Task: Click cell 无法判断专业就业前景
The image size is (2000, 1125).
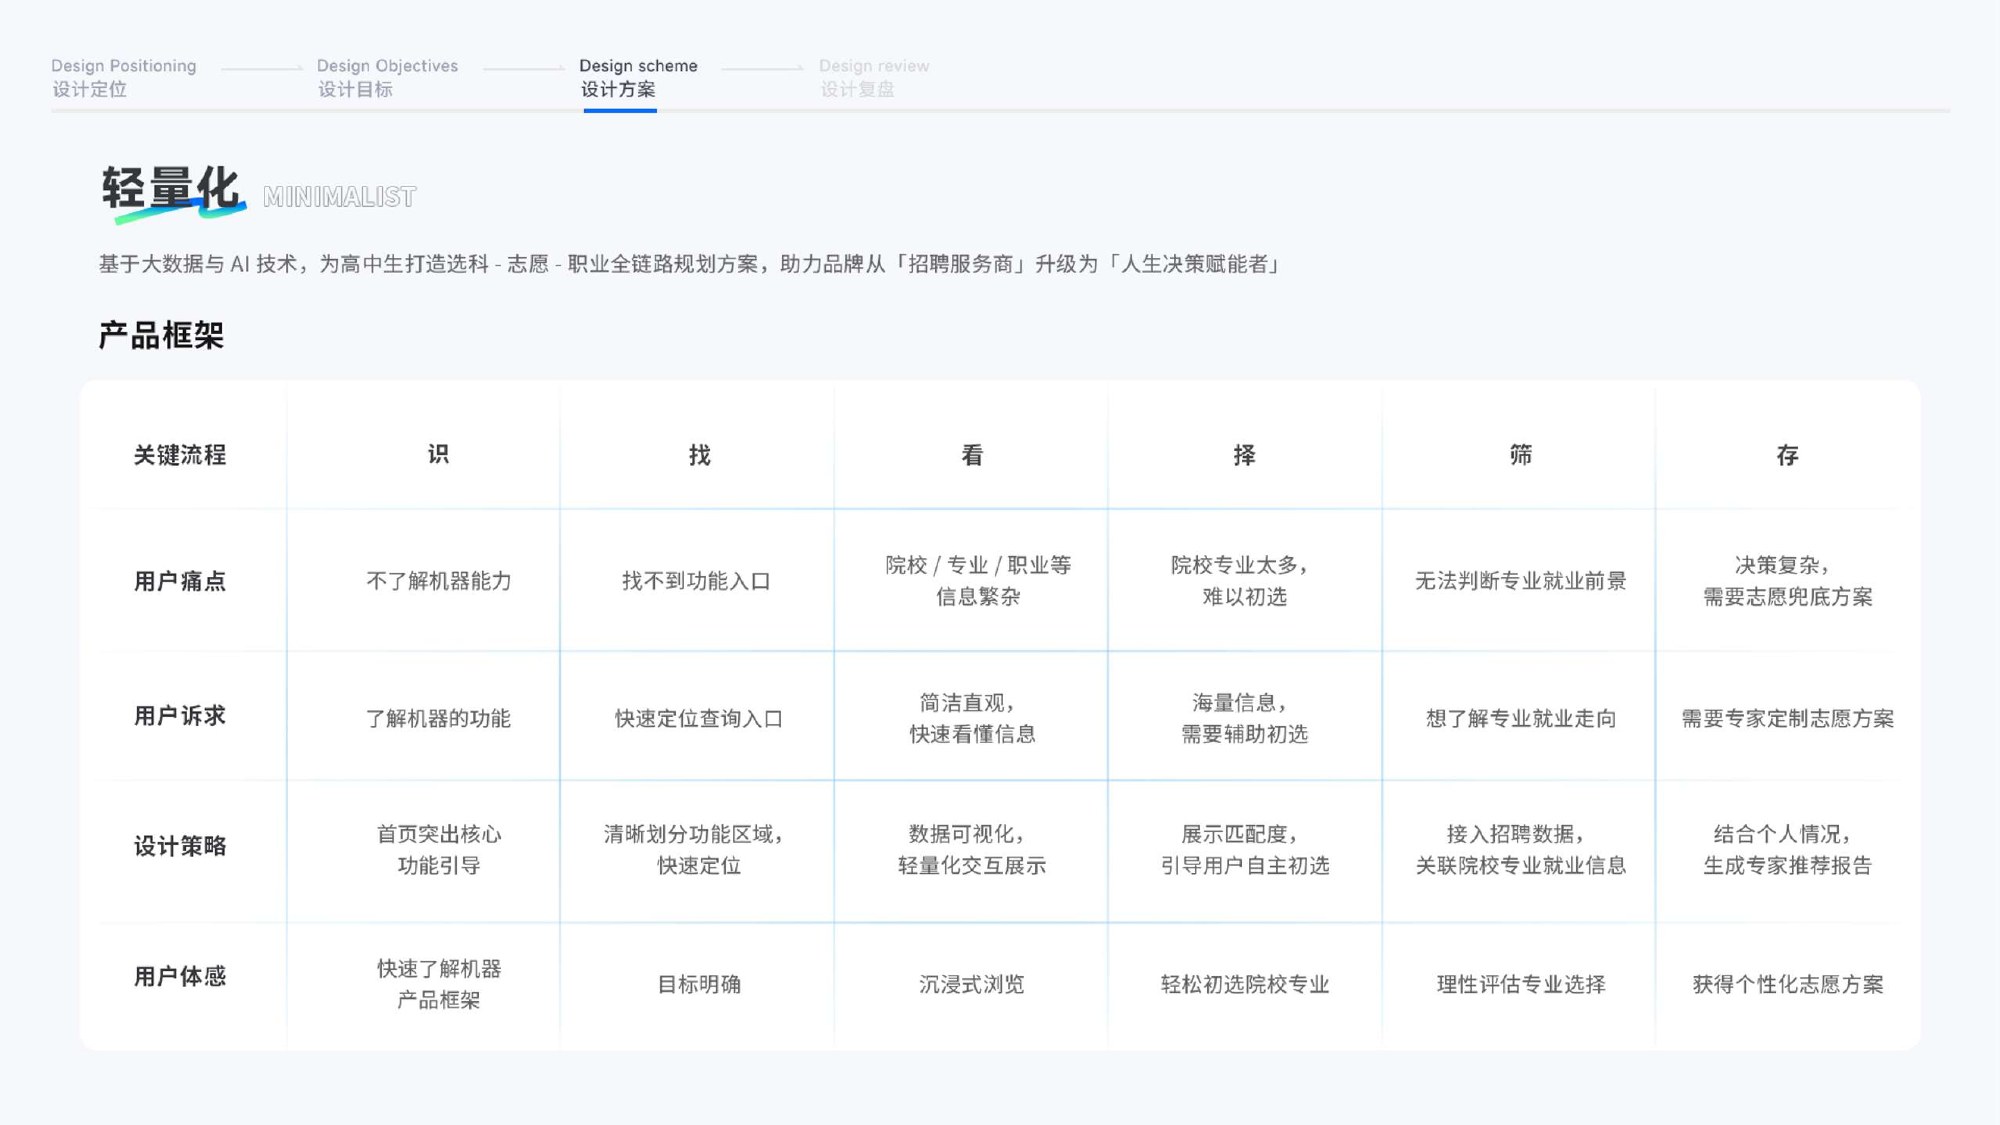Action: click(1520, 581)
